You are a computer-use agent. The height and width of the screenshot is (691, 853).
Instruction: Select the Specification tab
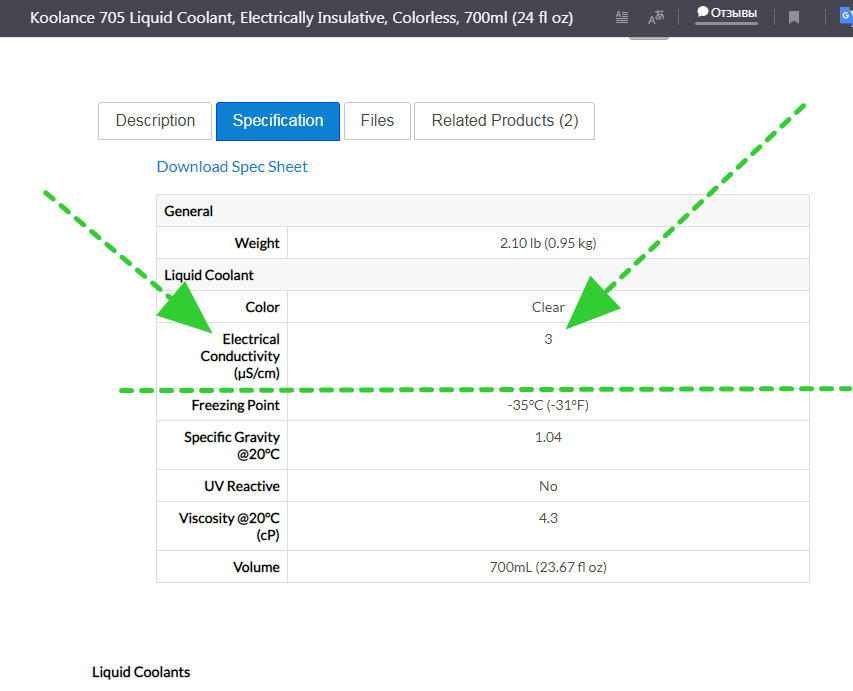(278, 121)
